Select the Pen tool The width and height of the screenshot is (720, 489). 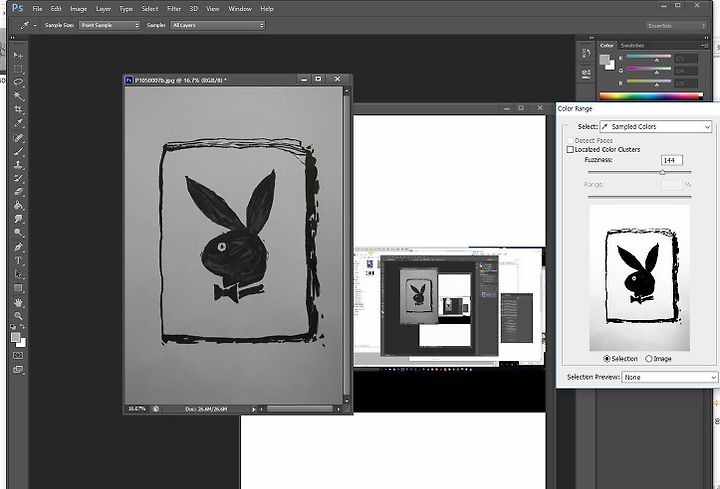18,247
